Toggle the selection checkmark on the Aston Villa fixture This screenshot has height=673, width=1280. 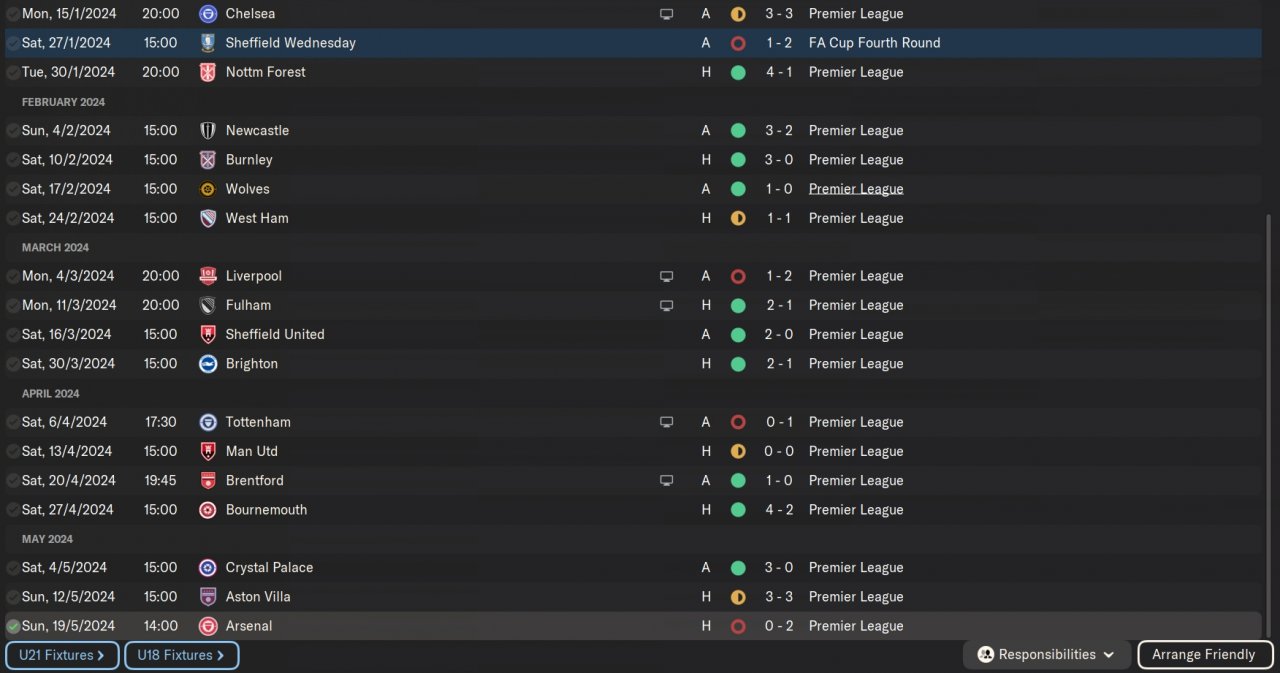13,597
